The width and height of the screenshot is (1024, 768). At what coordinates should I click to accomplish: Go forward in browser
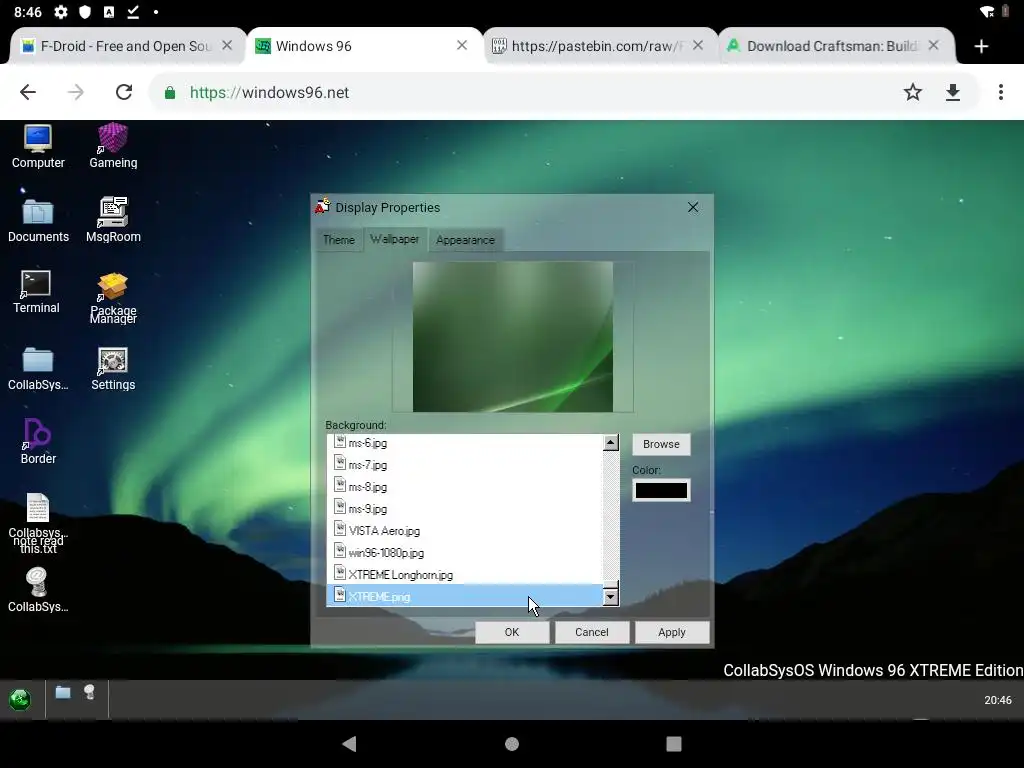[x=76, y=92]
